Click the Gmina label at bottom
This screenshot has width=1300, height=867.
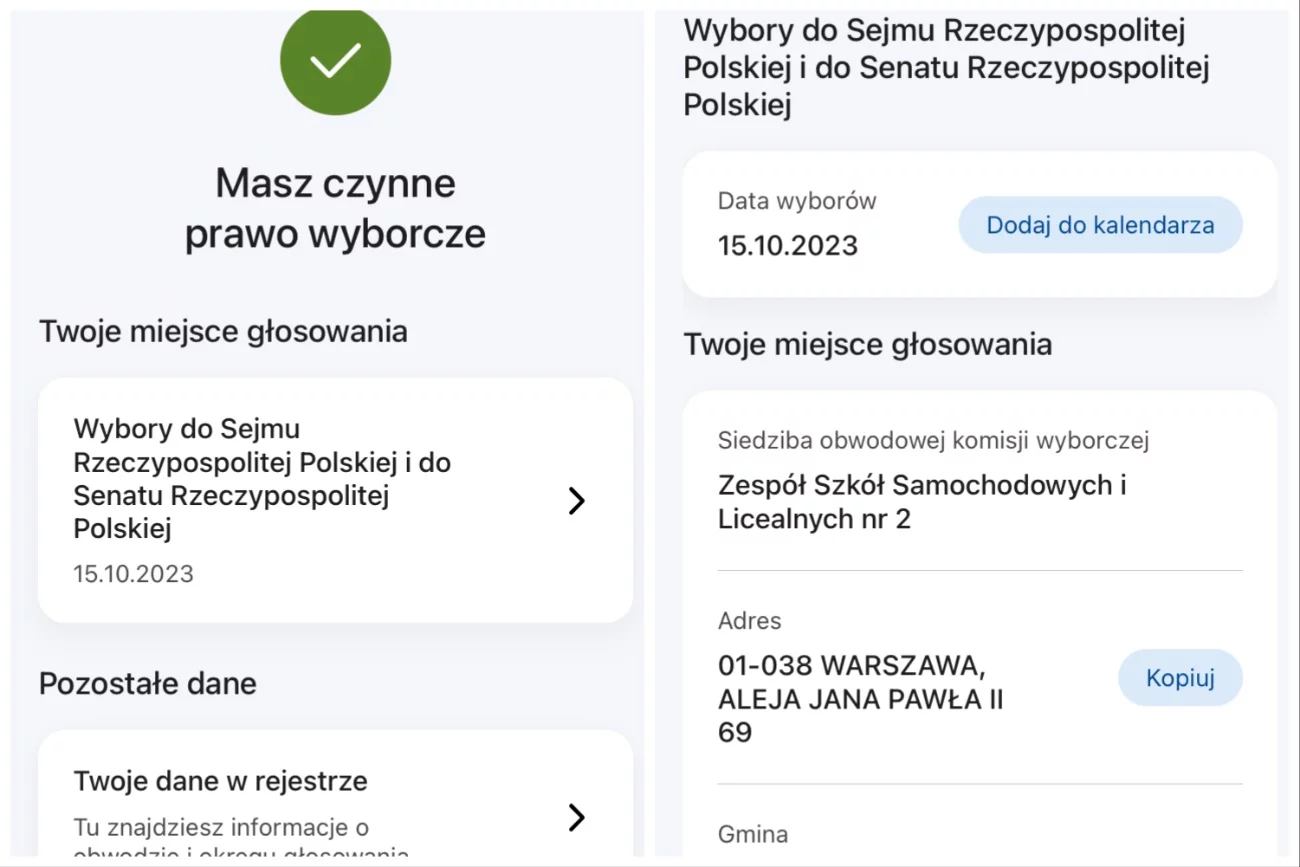point(753,834)
